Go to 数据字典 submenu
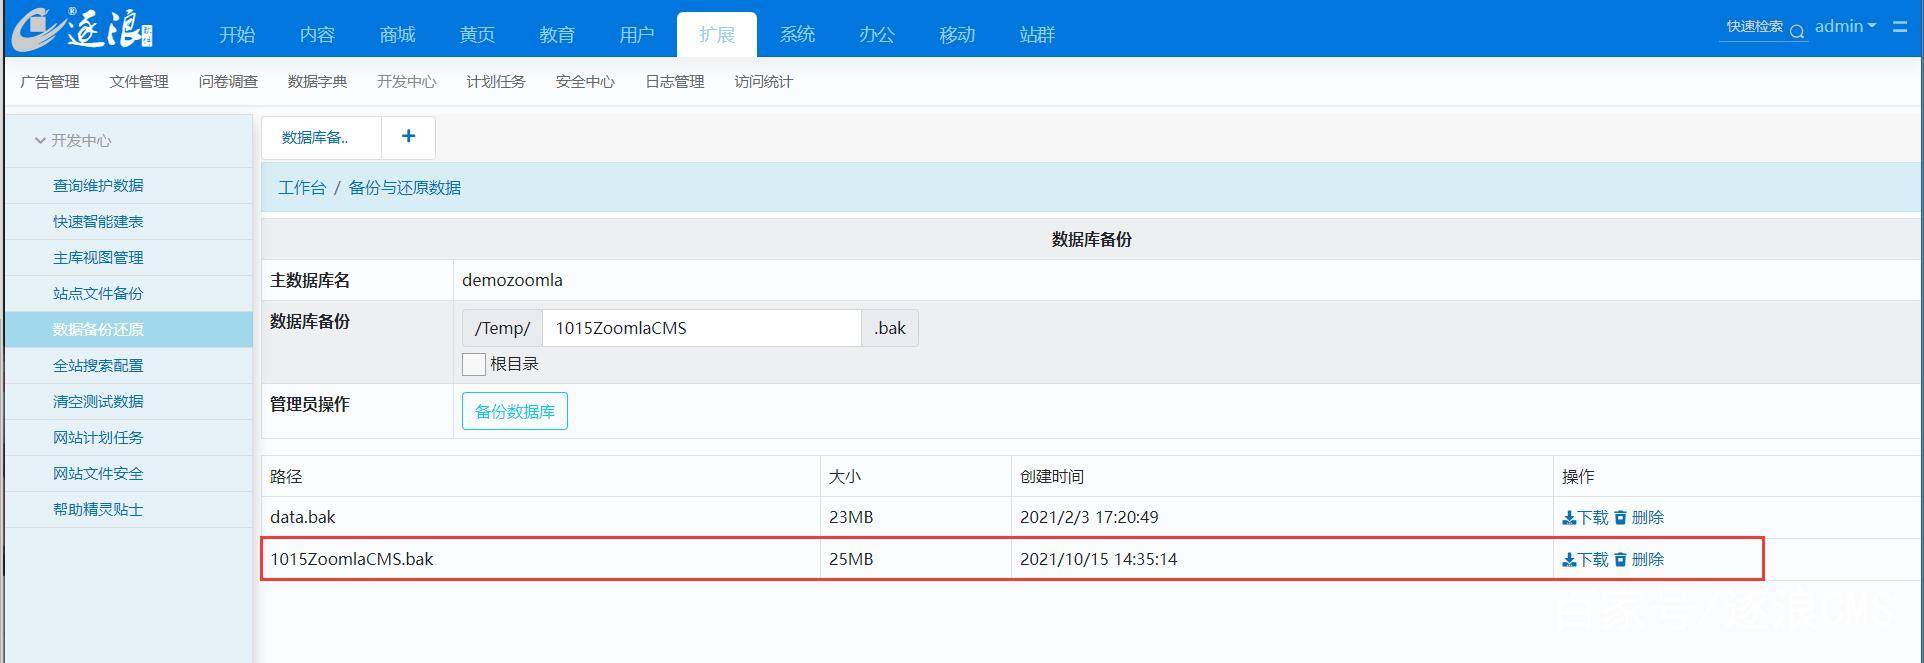 (x=318, y=82)
